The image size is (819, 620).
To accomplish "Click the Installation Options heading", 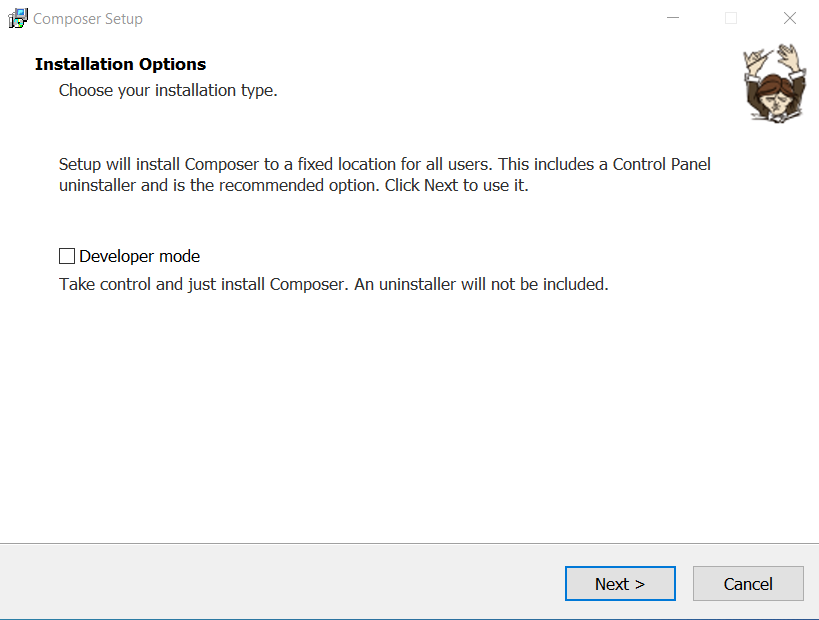I will pyautogui.click(x=120, y=63).
